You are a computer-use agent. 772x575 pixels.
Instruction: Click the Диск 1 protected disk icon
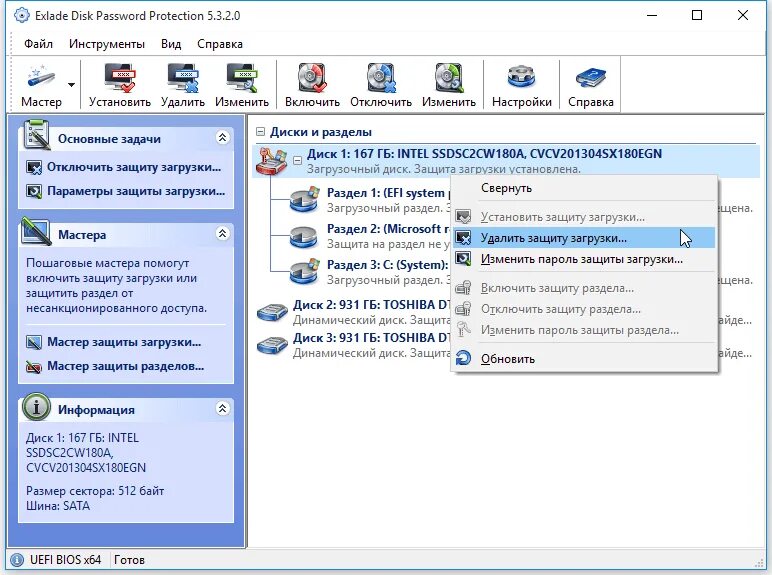(272, 161)
